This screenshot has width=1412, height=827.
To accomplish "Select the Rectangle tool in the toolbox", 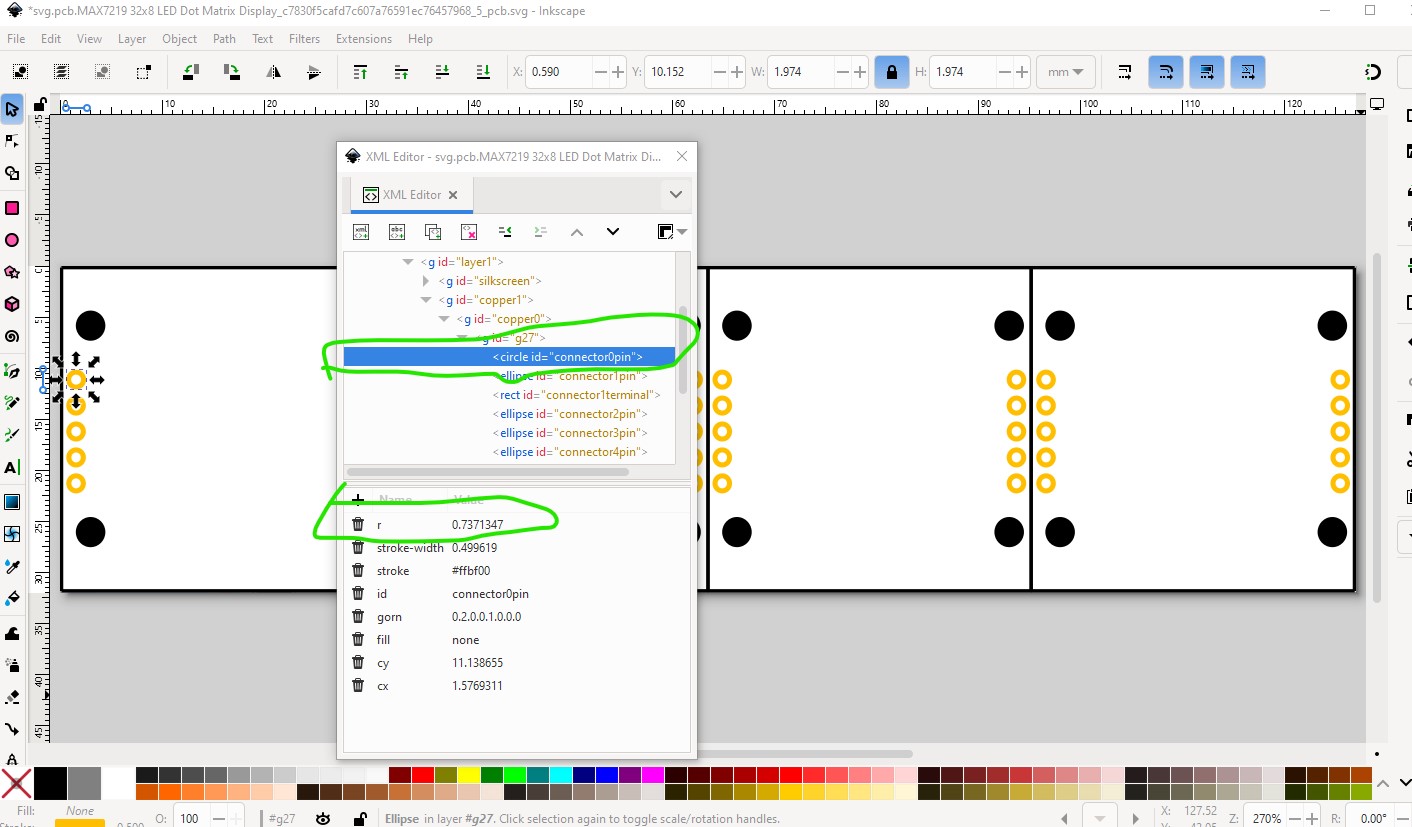I will (x=12, y=208).
